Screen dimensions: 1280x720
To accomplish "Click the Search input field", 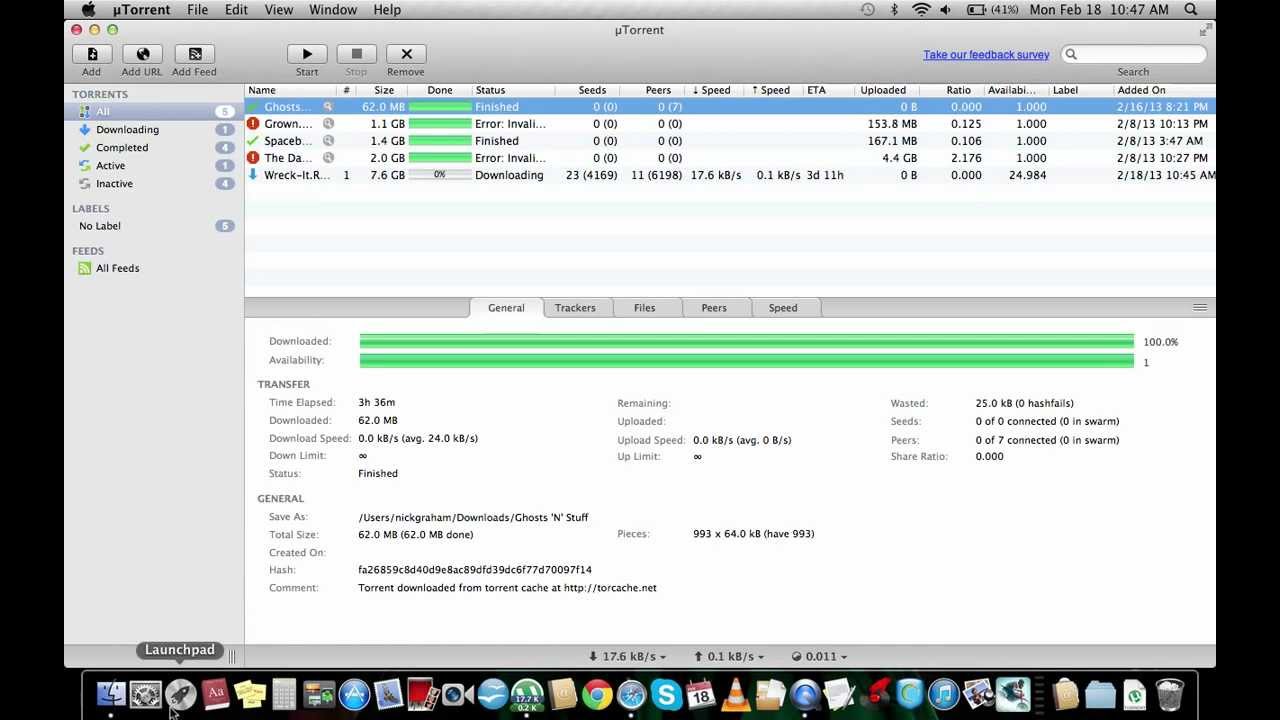I will [x=1138, y=54].
